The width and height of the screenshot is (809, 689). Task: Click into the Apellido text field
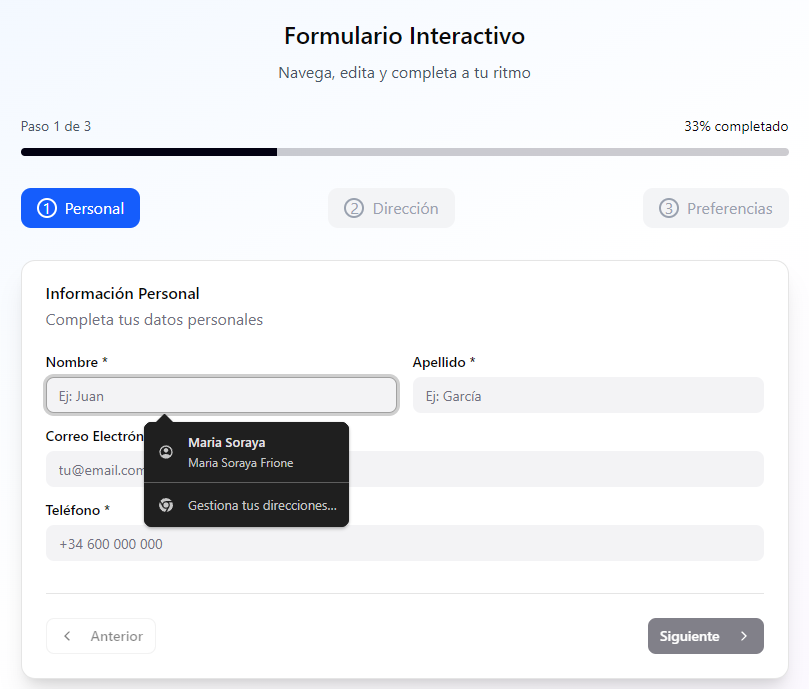pyautogui.click(x=587, y=396)
